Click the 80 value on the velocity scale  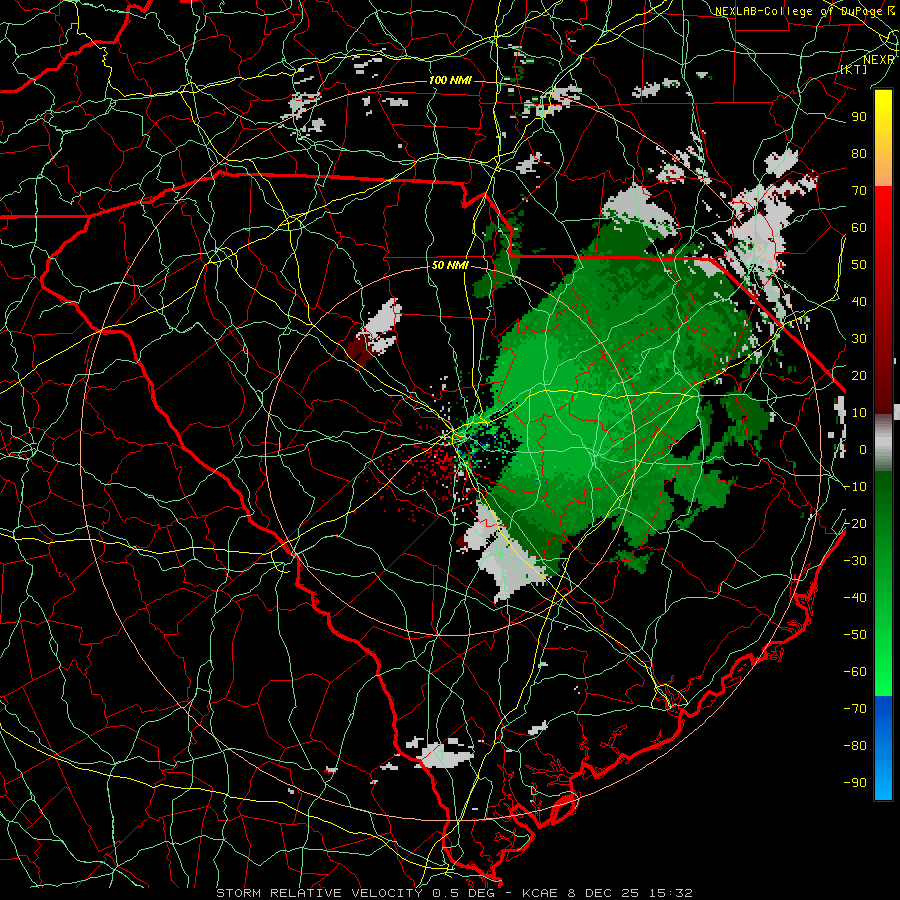pyautogui.click(x=859, y=154)
